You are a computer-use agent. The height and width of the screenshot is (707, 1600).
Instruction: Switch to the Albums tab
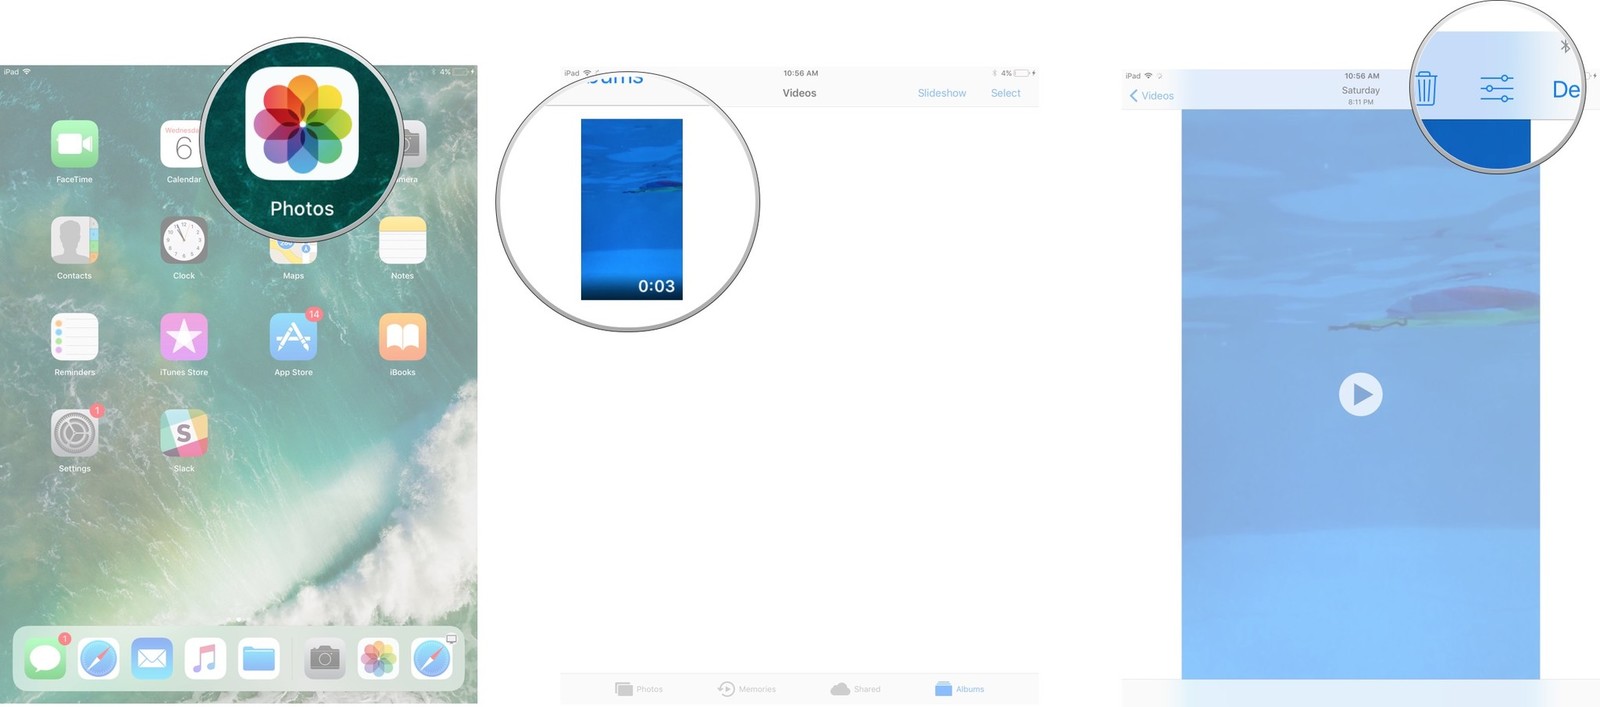pyautogui.click(x=960, y=689)
